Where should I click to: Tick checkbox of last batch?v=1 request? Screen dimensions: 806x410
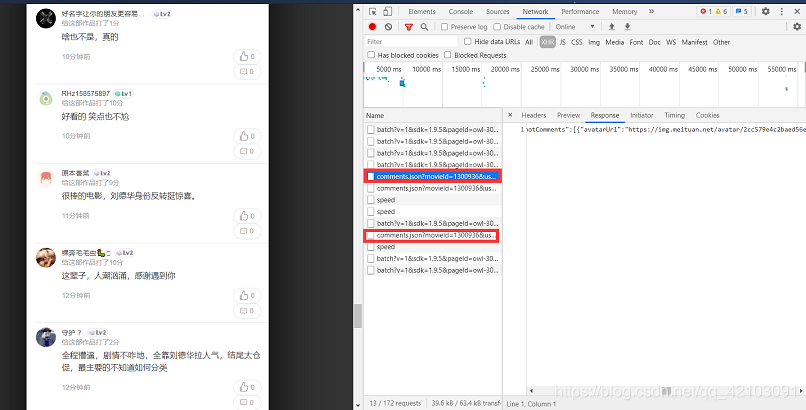click(371, 270)
